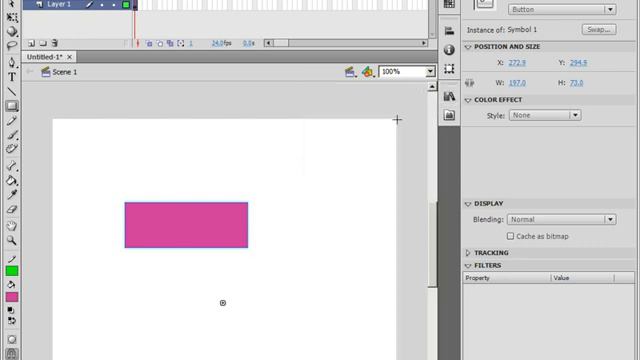
Task: Toggle Onion Skin Outlines
Action: [160, 43]
